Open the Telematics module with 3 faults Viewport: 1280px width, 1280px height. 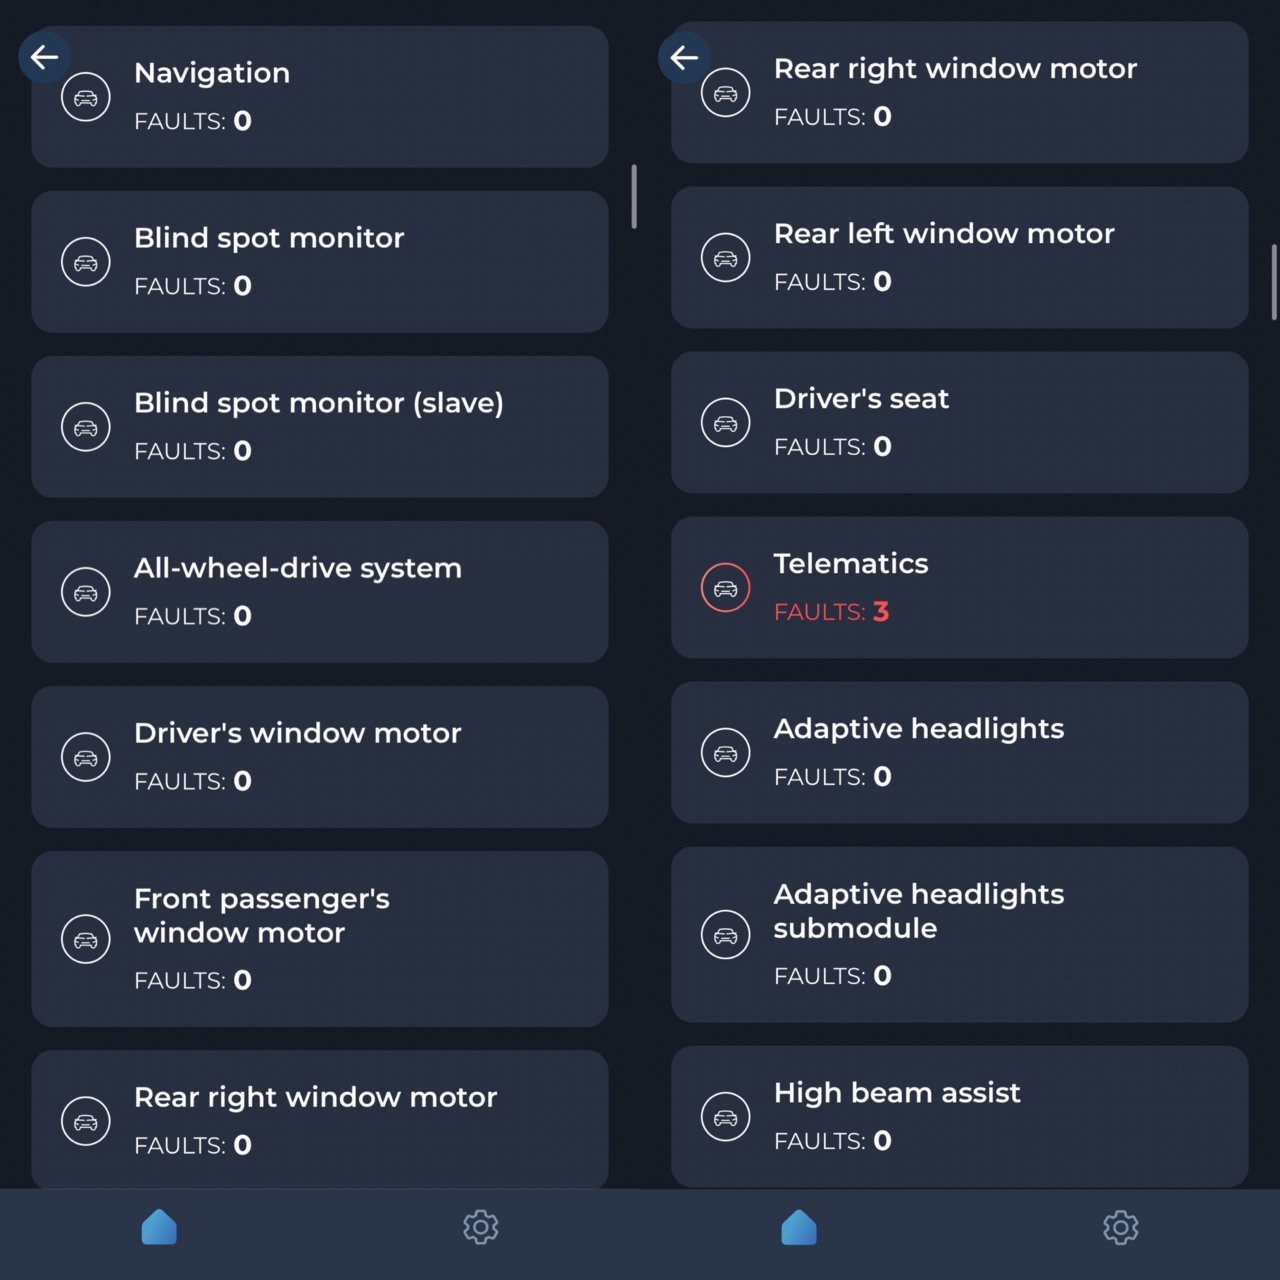point(960,588)
